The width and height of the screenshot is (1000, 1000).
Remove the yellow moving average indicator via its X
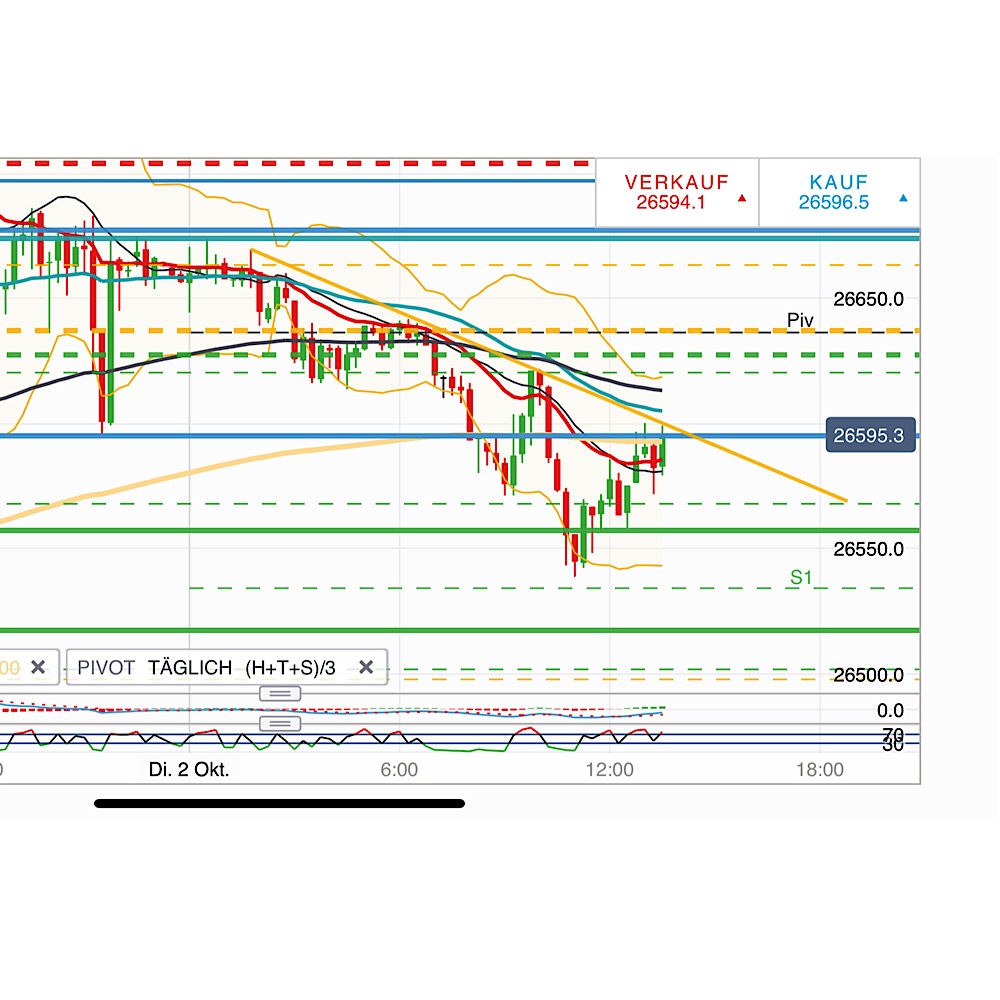pyautogui.click(x=37, y=667)
